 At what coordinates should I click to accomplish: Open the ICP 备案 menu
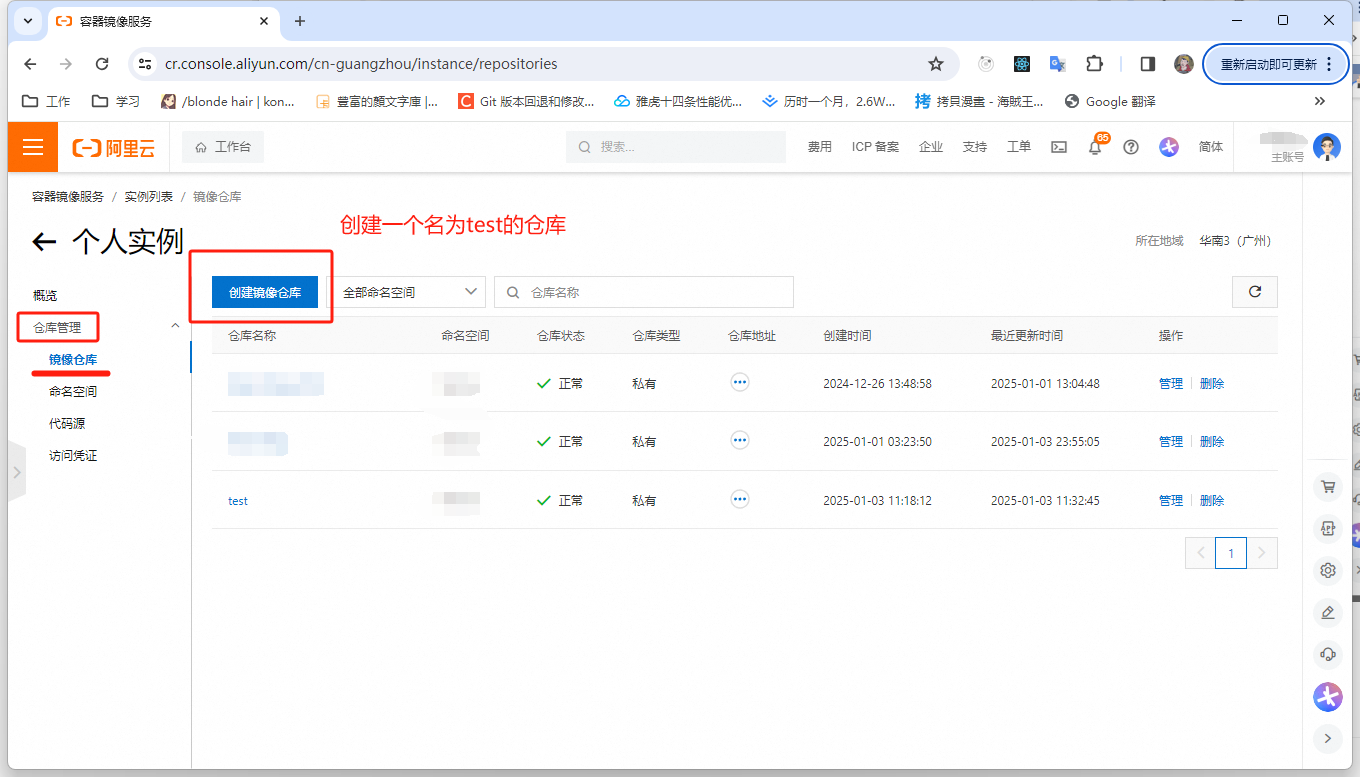coord(875,147)
